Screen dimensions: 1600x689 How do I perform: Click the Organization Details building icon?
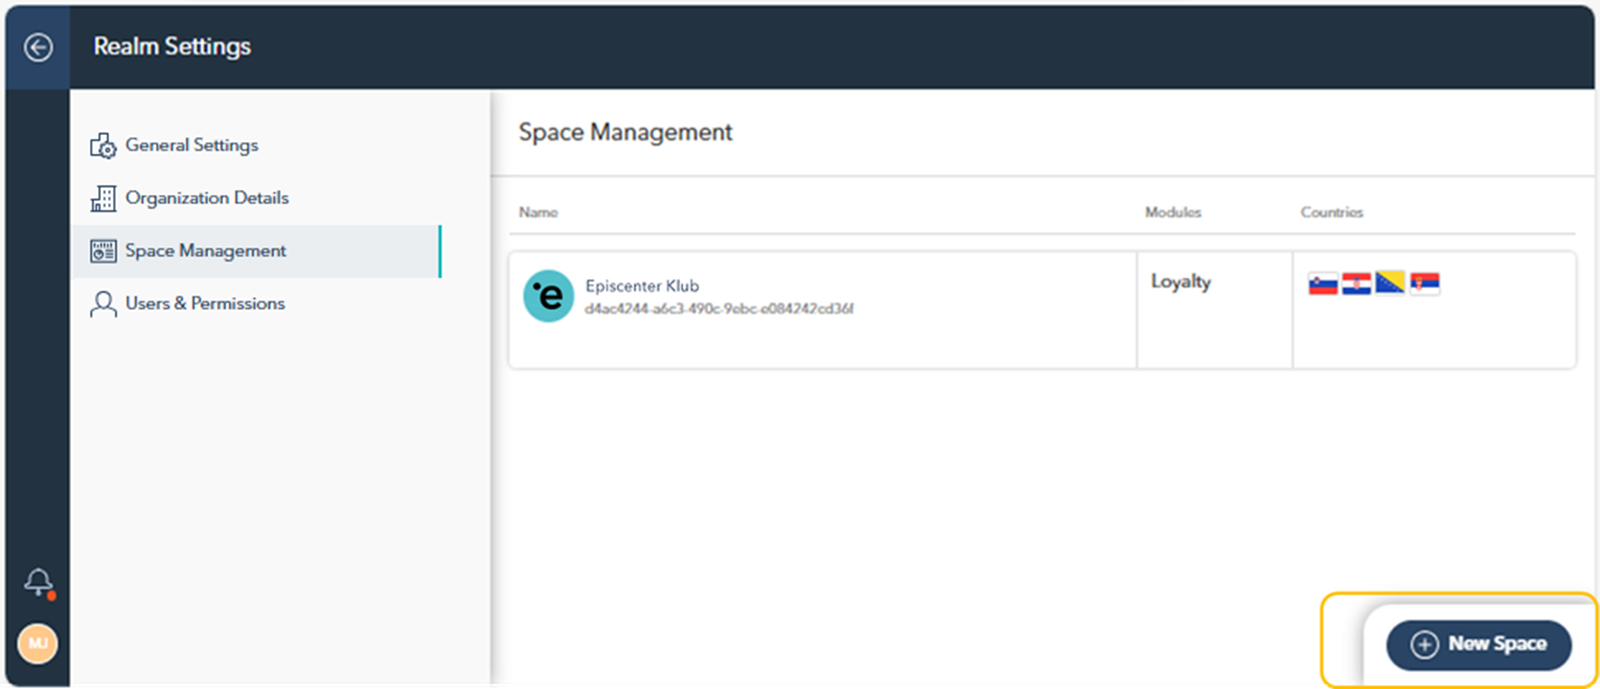pyautogui.click(x=103, y=198)
